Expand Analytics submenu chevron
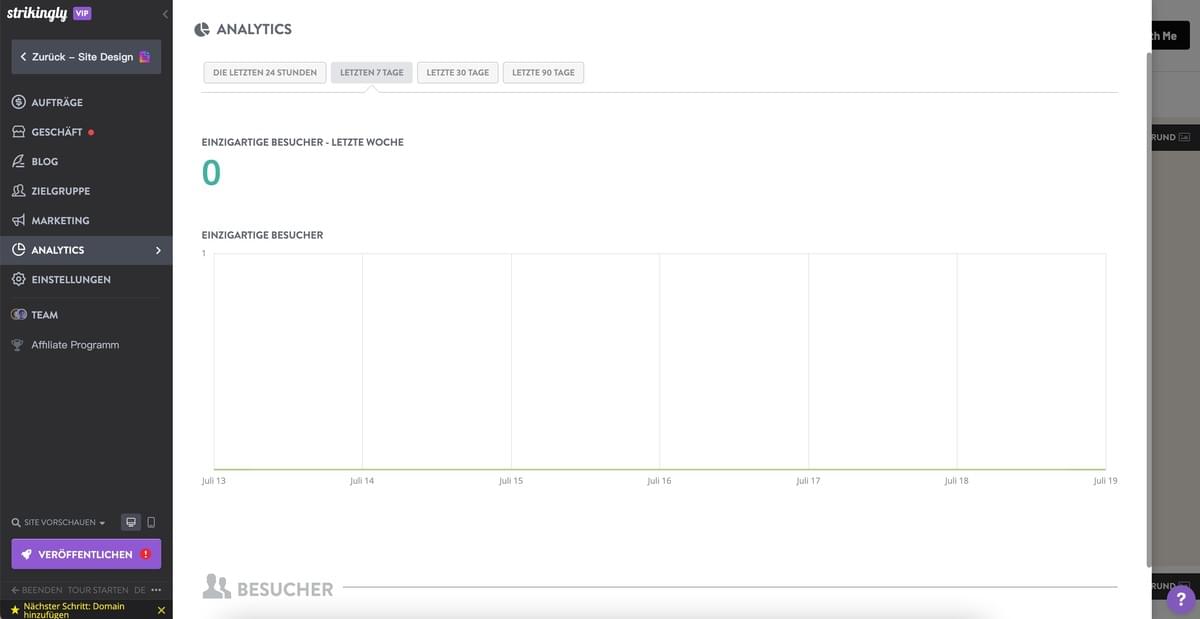 [x=158, y=250]
